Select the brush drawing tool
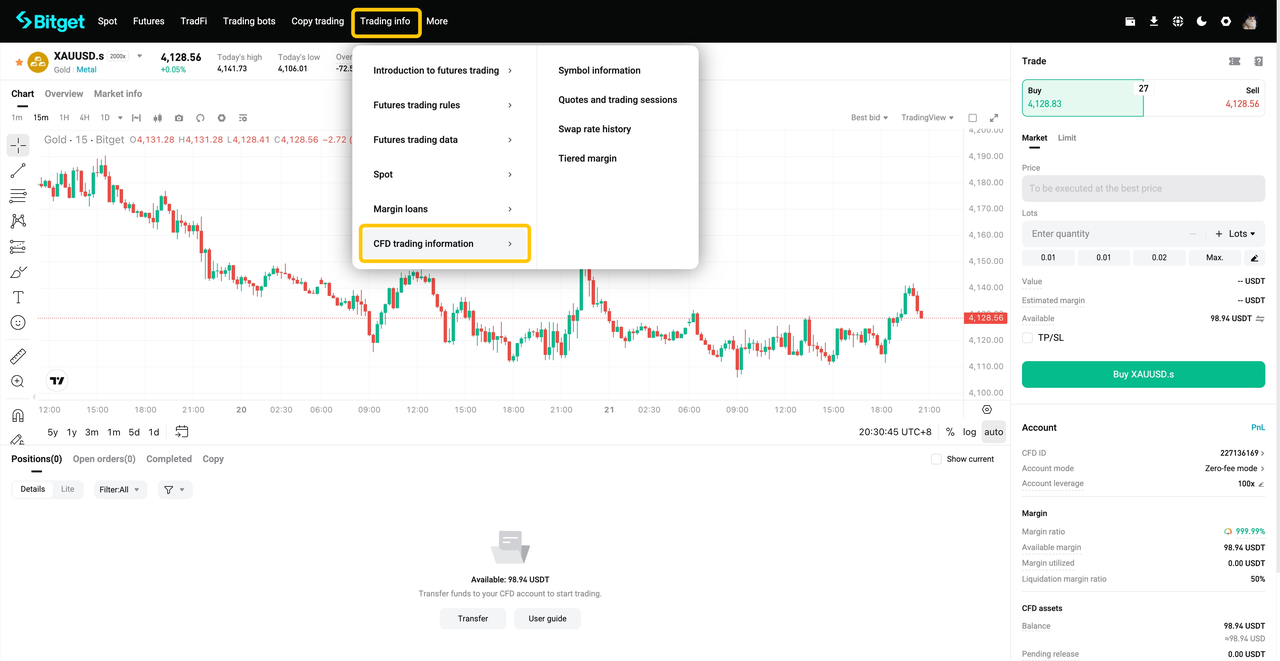 point(18,272)
